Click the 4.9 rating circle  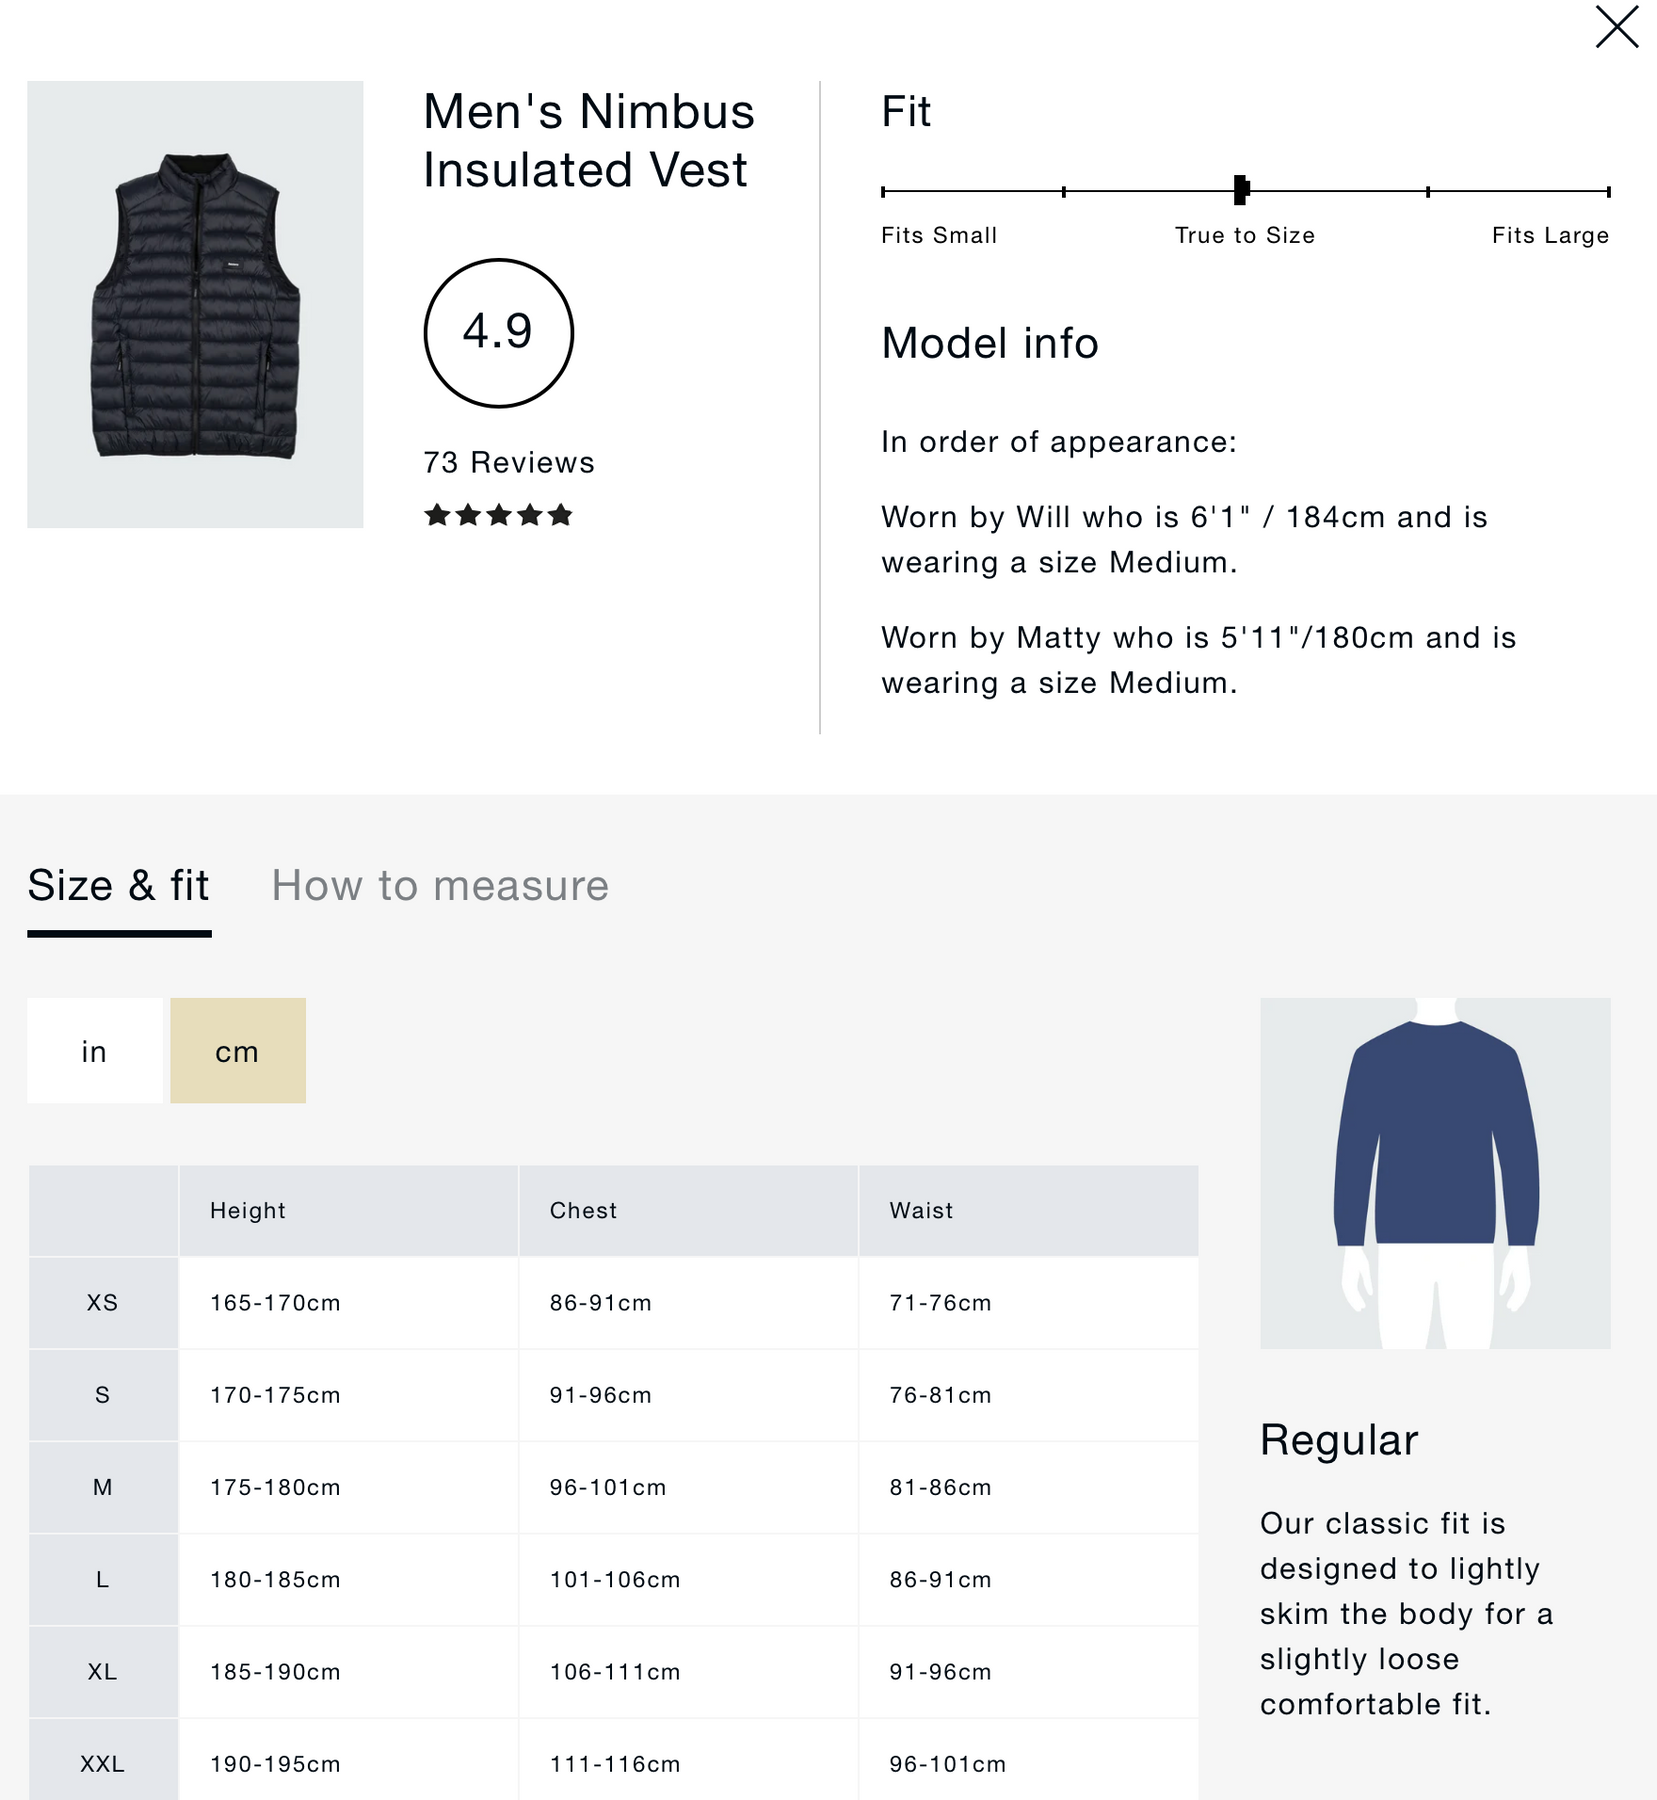(498, 333)
